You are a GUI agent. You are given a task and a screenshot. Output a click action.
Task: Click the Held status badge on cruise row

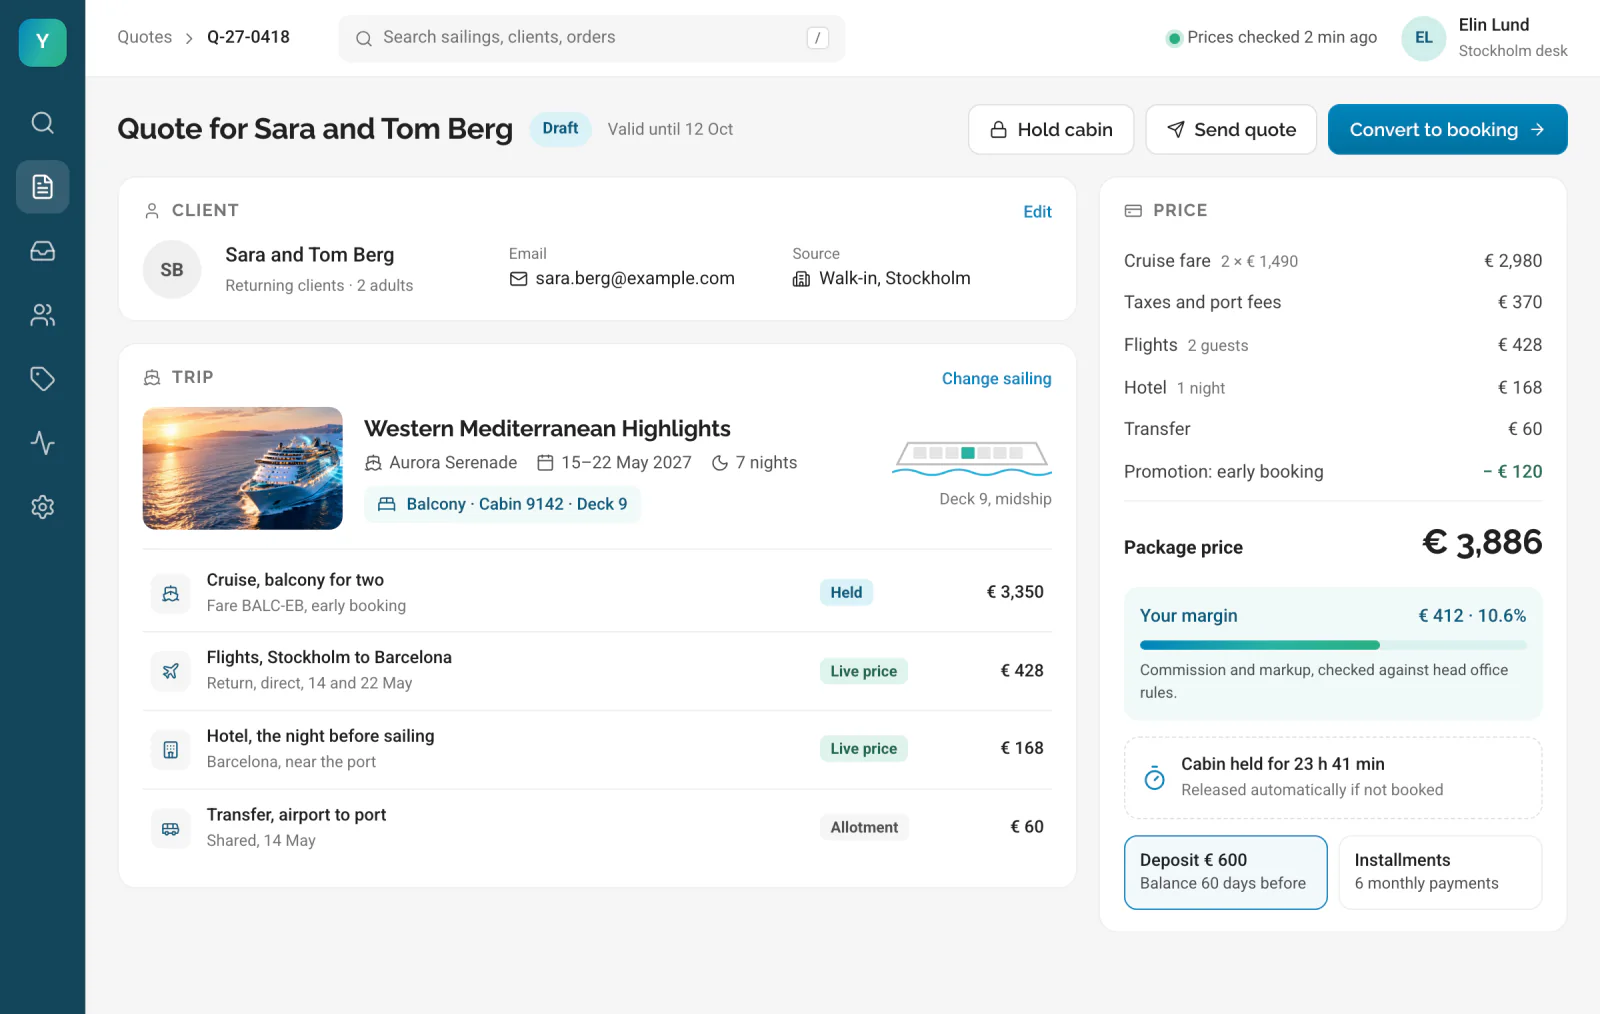[x=846, y=593]
